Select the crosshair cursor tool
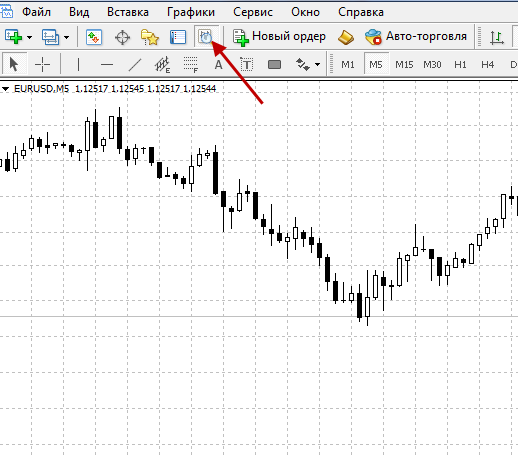 tap(42, 64)
